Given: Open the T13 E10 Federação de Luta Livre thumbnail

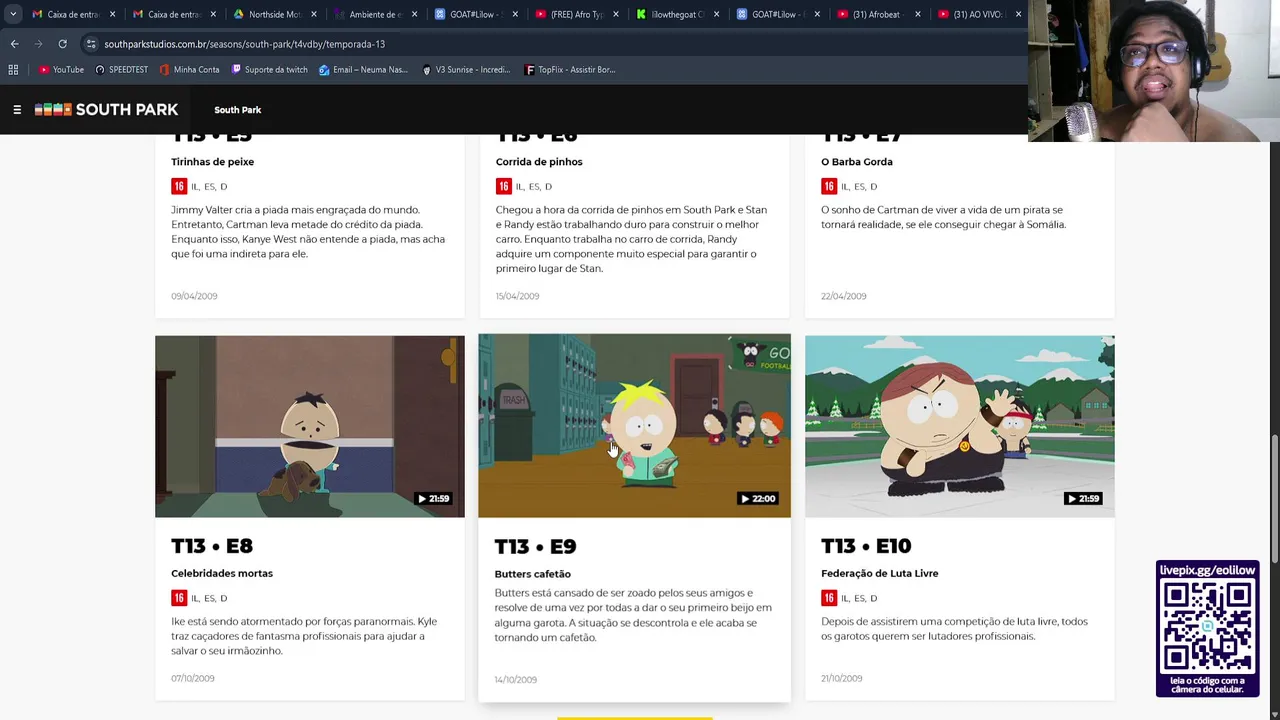Looking at the screenshot, I should (960, 426).
